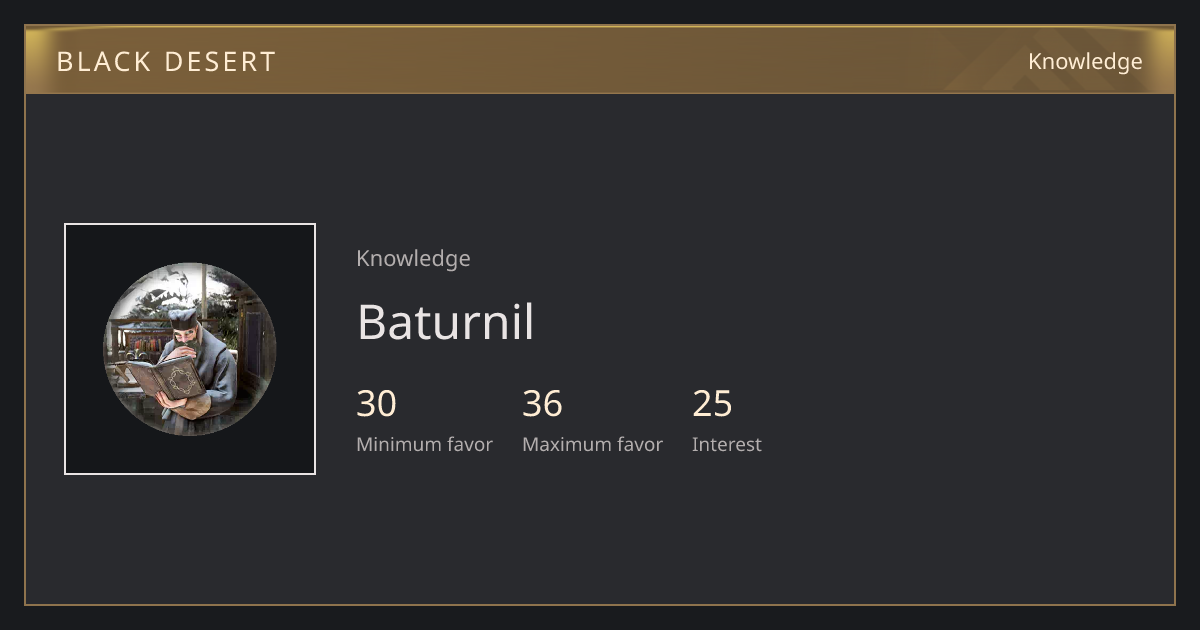The image size is (1200, 630).
Task: Select the Knowledge label above Baturnil
Action: click(x=413, y=259)
